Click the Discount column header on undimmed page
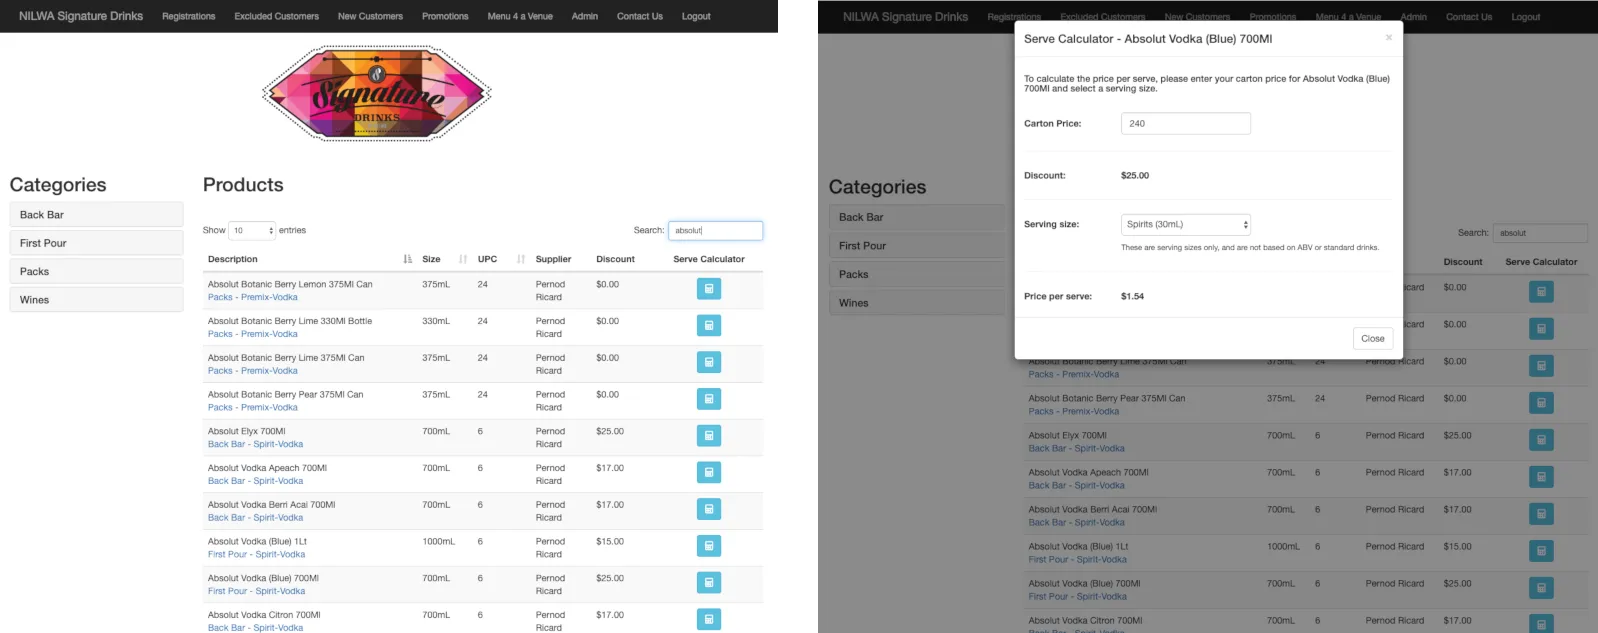This screenshot has height=633, width=1598. point(615,259)
